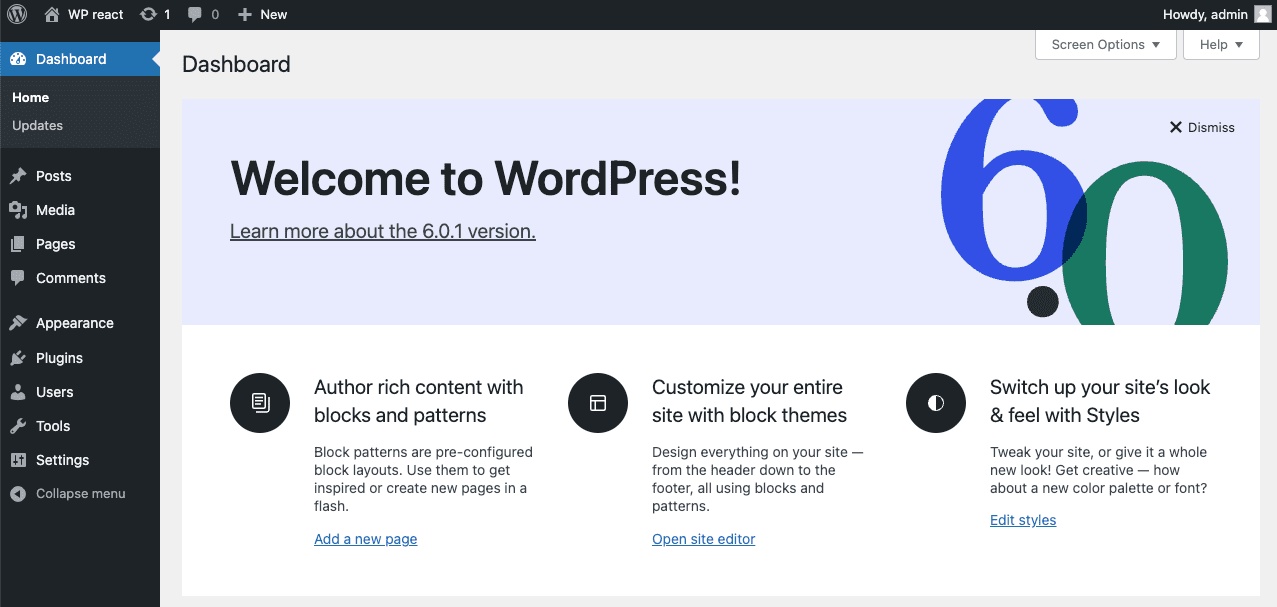Click the plus icon next to New

click(244, 14)
